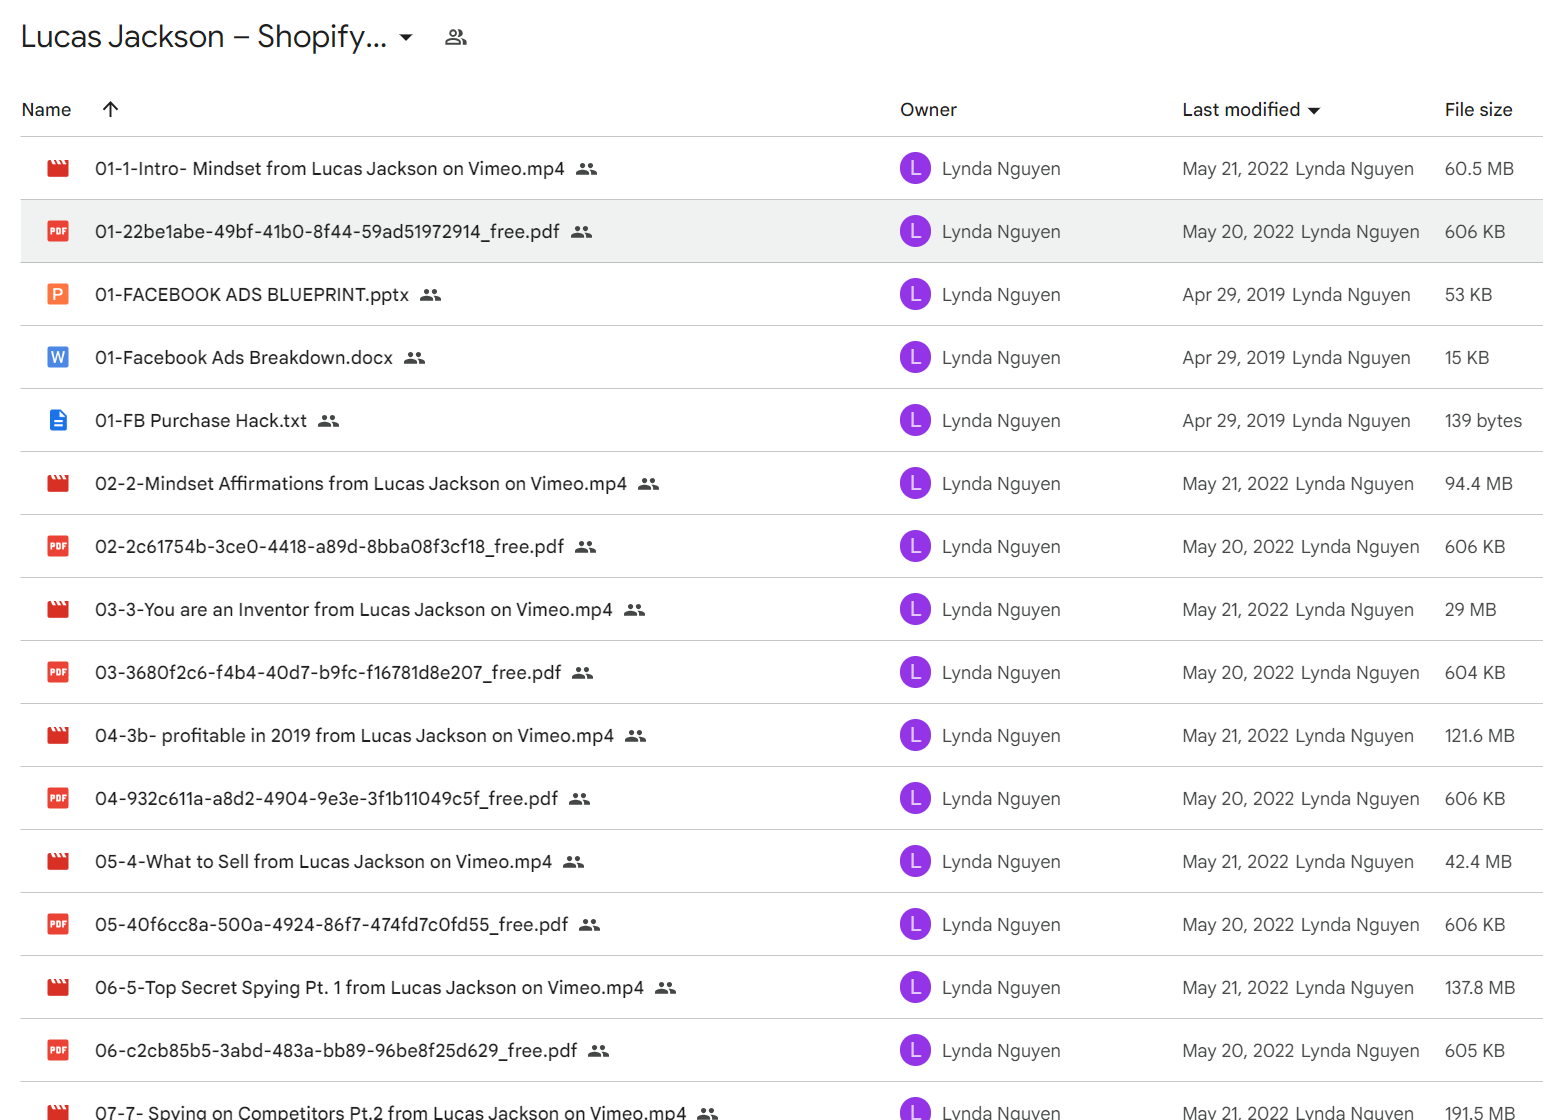Sort by the Name column header

(x=46, y=110)
